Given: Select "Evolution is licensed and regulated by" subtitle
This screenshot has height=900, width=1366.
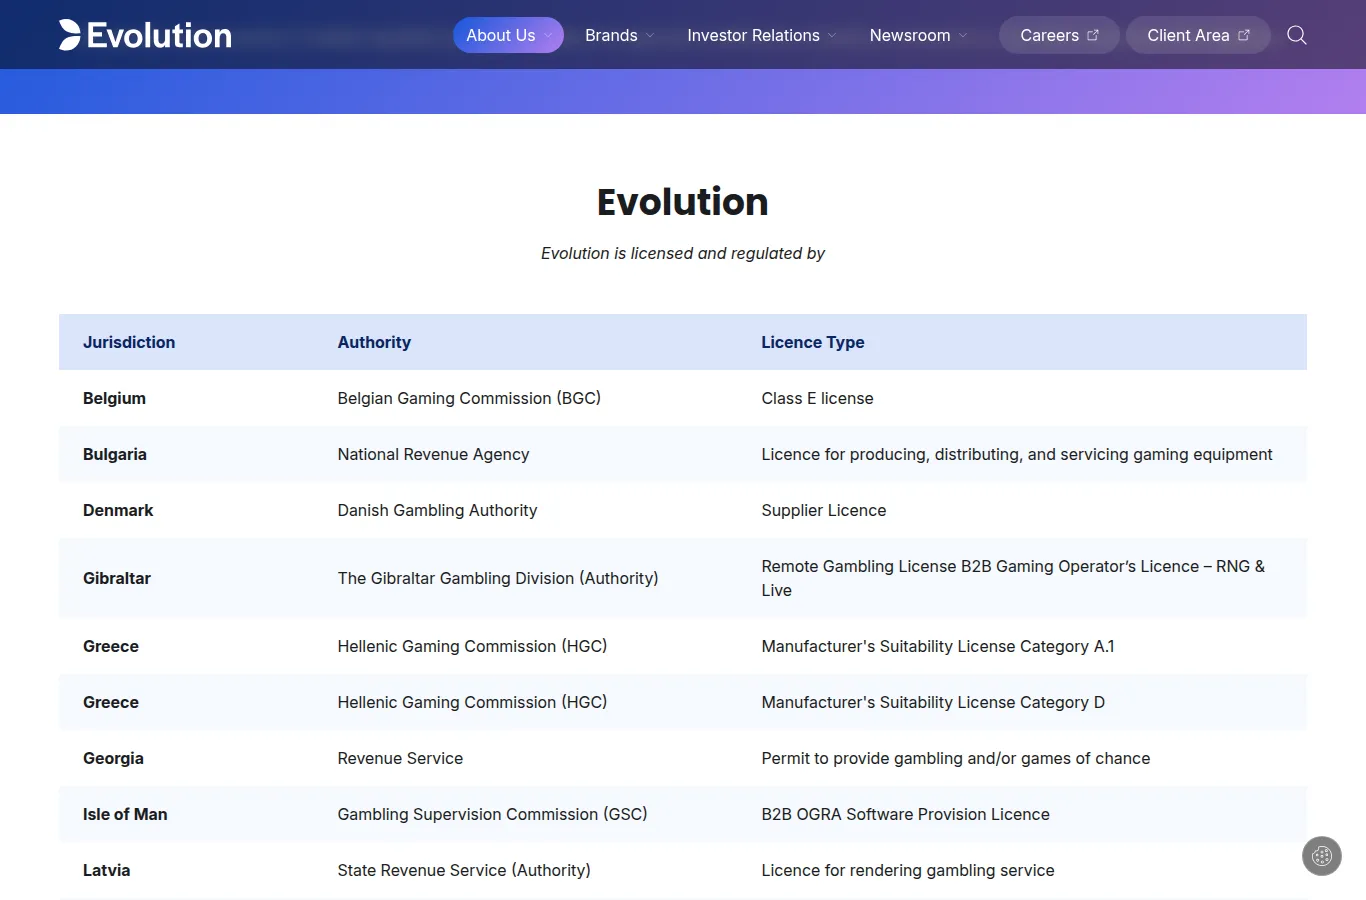Looking at the screenshot, I should tap(683, 253).
